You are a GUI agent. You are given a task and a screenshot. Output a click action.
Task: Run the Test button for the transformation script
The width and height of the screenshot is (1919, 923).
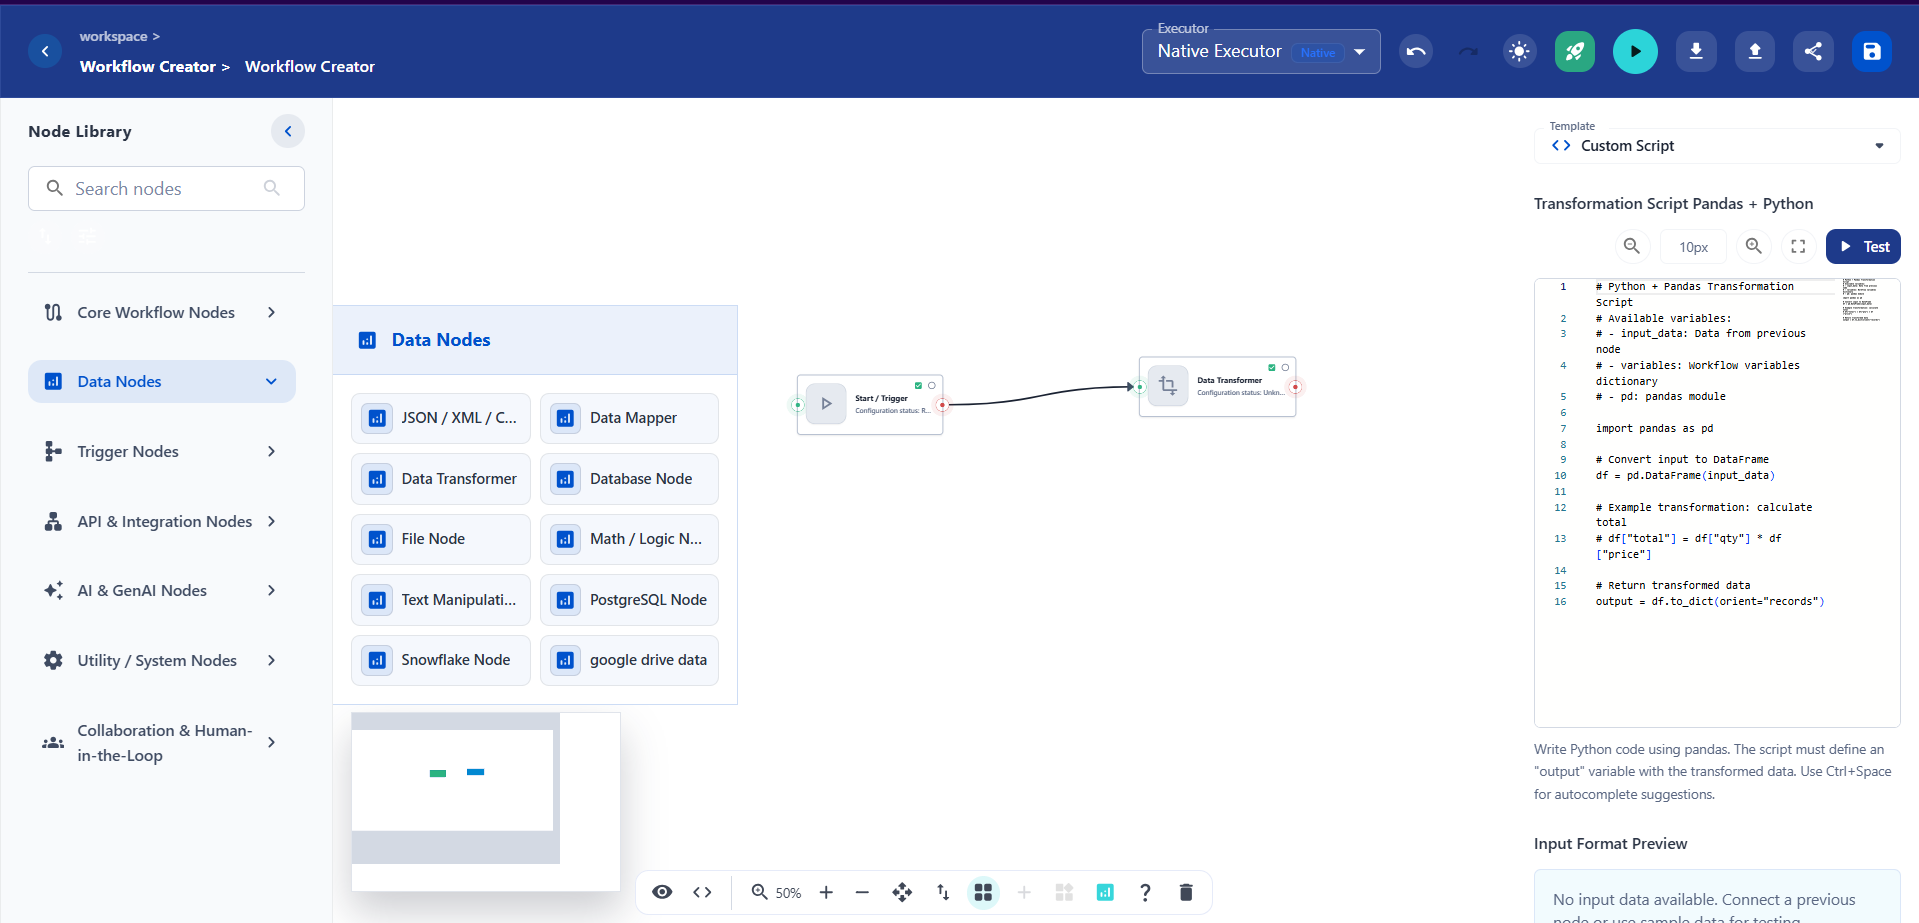click(x=1862, y=246)
